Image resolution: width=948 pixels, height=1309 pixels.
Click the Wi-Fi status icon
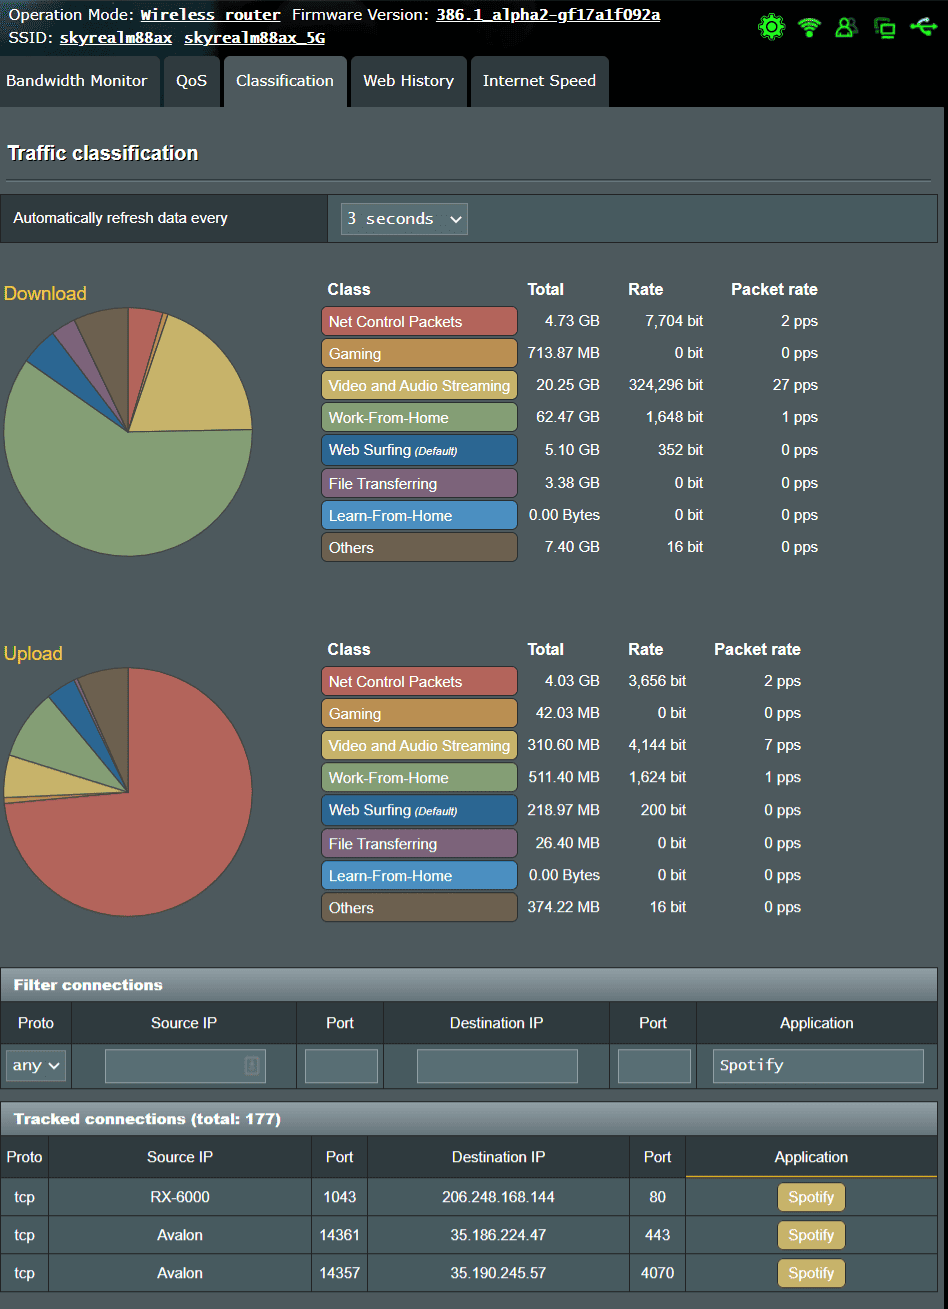(x=809, y=27)
